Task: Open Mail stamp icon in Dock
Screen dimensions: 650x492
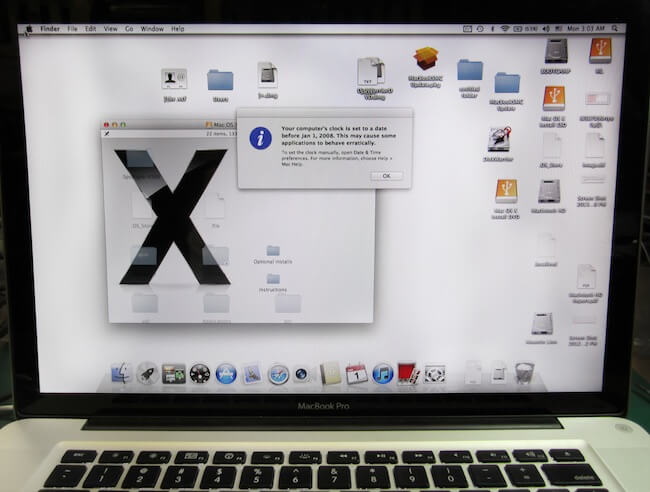Action: (x=252, y=374)
